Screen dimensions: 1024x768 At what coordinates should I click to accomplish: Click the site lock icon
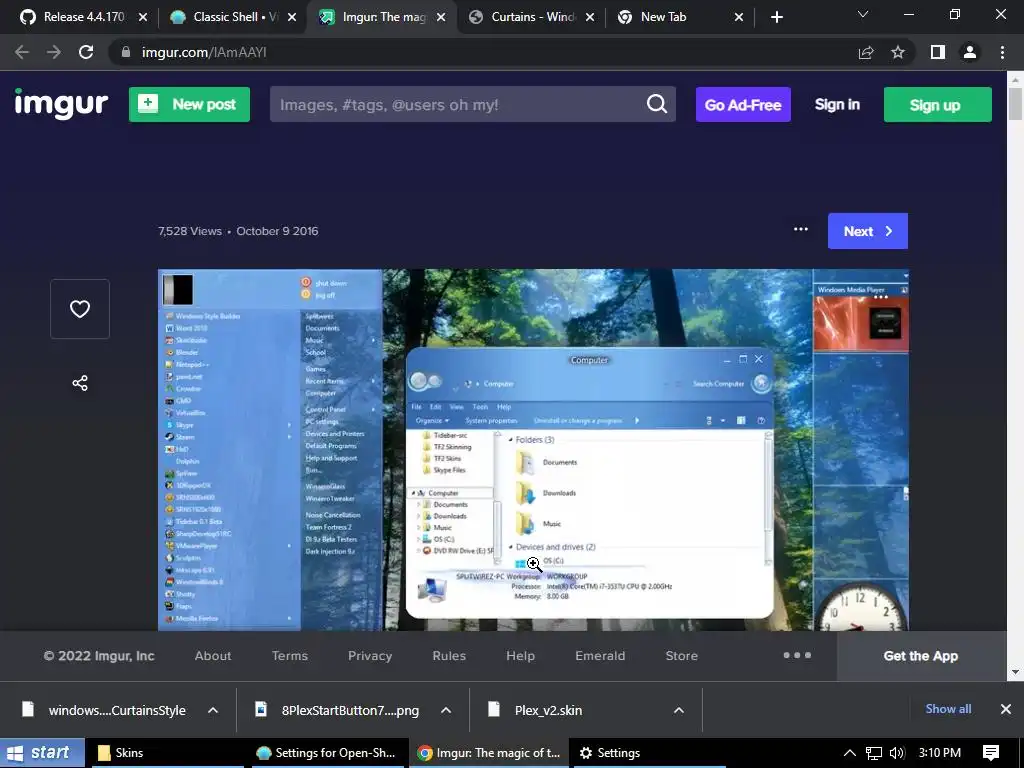126,52
